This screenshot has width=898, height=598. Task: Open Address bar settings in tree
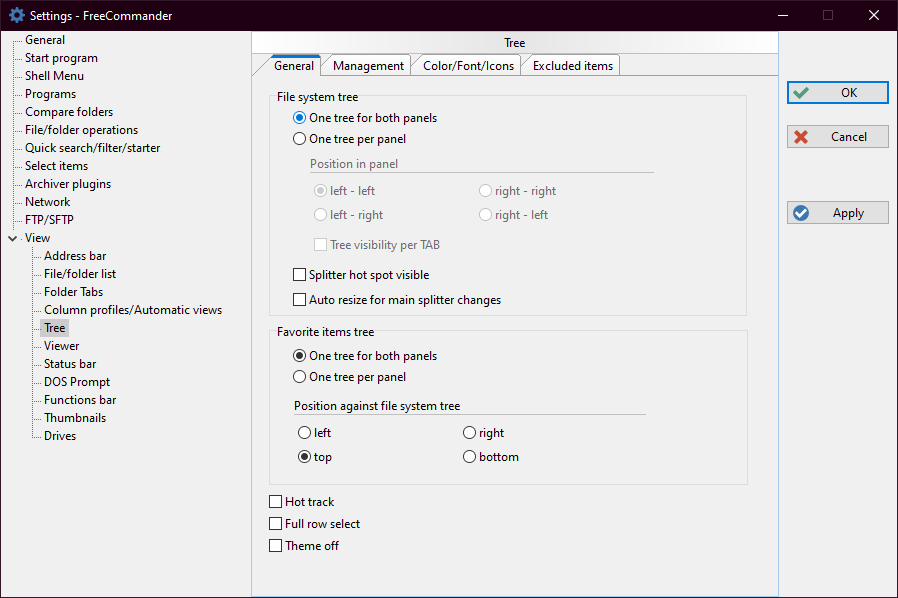click(x=74, y=256)
